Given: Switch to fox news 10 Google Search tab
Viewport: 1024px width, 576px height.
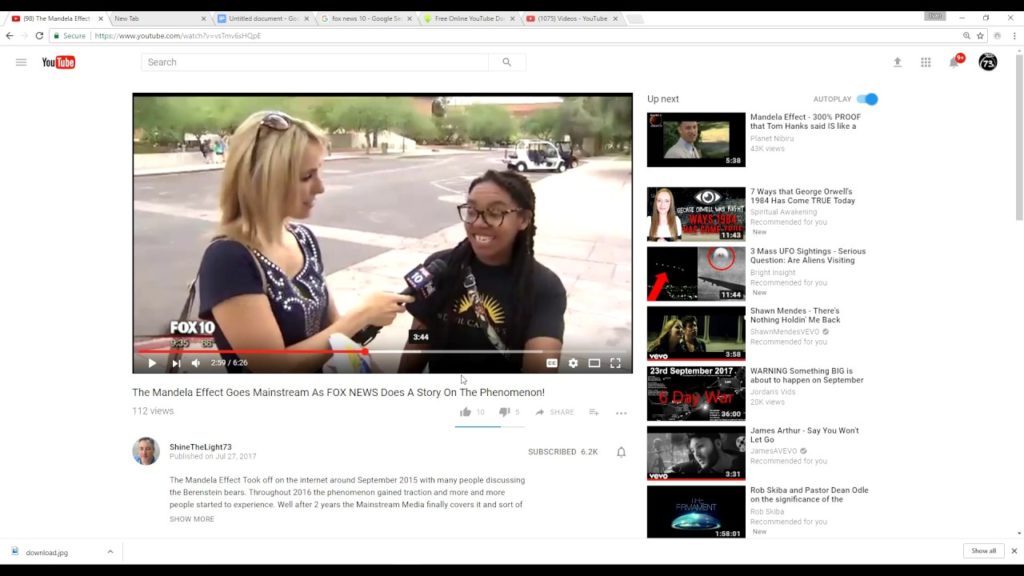Looking at the screenshot, I should tap(364, 18).
